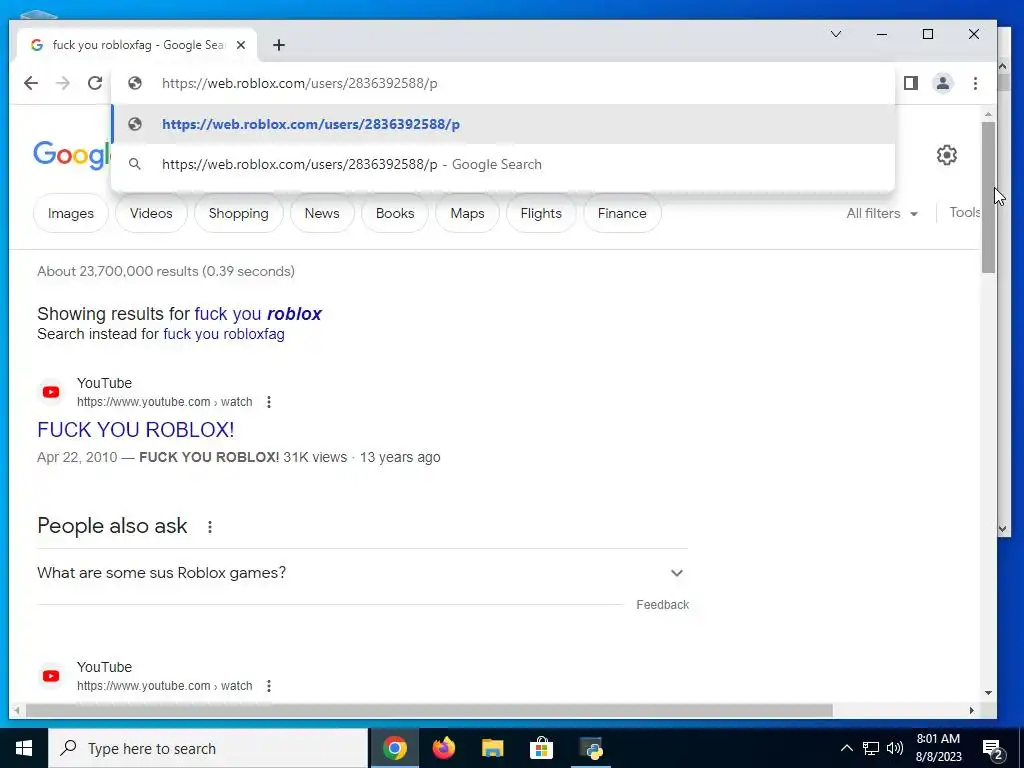Open Google quick settings gear
The width and height of the screenshot is (1024, 768).
947,155
